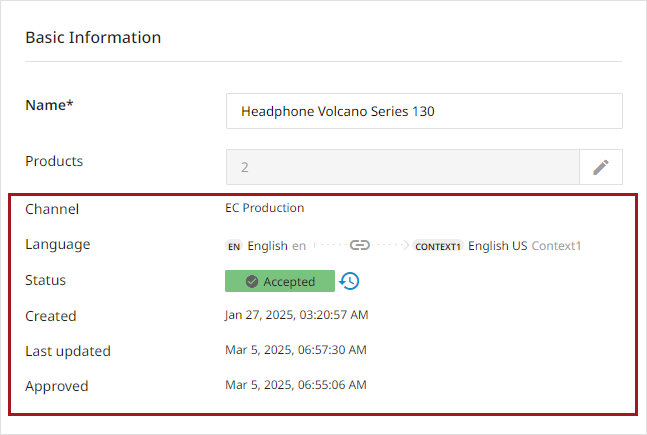The width and height of the screenshot is (647, 435).
Task: Click the source language text English en
Action: (x=277, y=245)
